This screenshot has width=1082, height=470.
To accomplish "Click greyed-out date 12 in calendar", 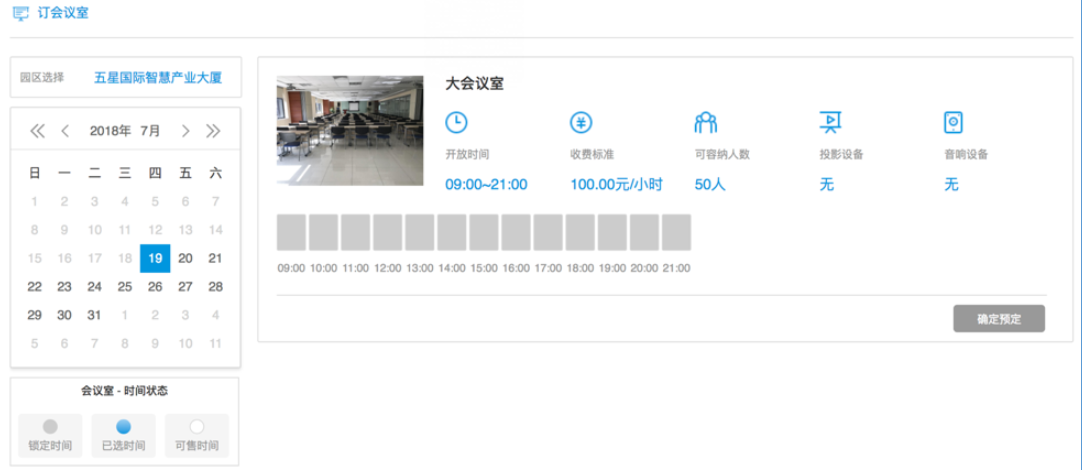I will pyautogui.click(x=155, y=230).
